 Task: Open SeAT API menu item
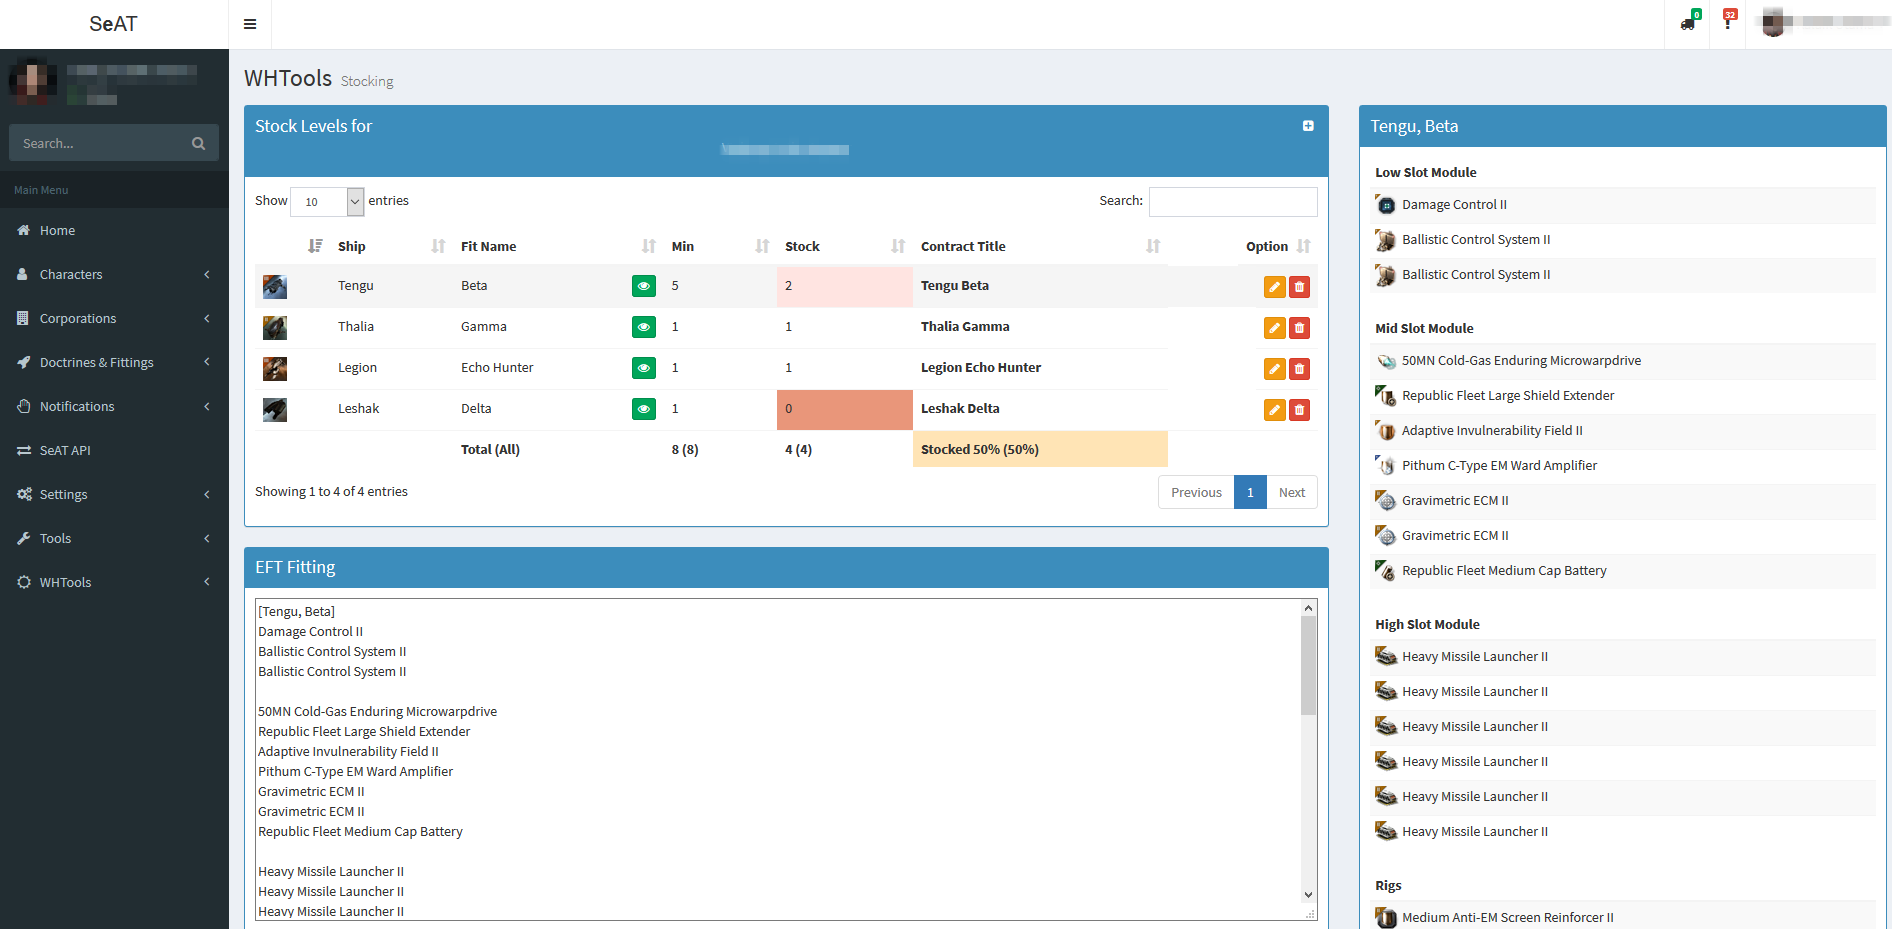click(x=114, y=450)
